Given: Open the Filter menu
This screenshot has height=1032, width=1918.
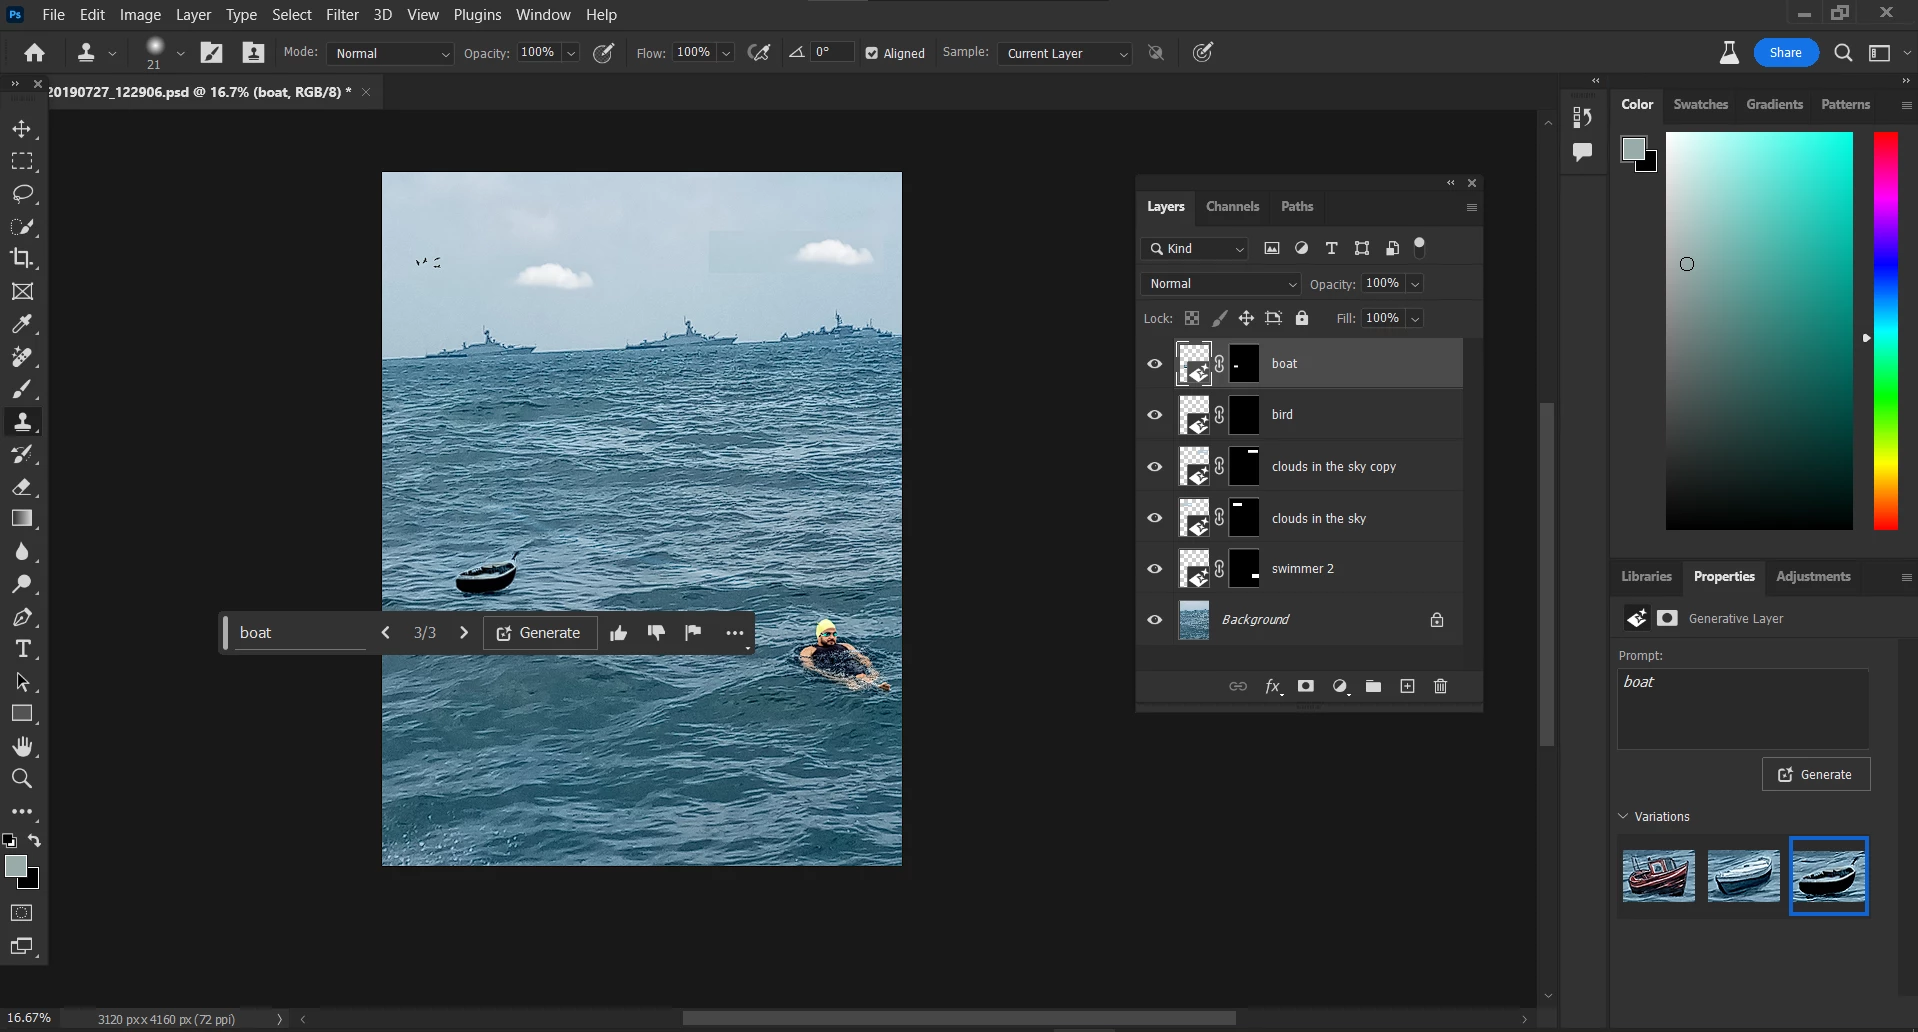Looking at the screenshot, I should coord(342,15).
